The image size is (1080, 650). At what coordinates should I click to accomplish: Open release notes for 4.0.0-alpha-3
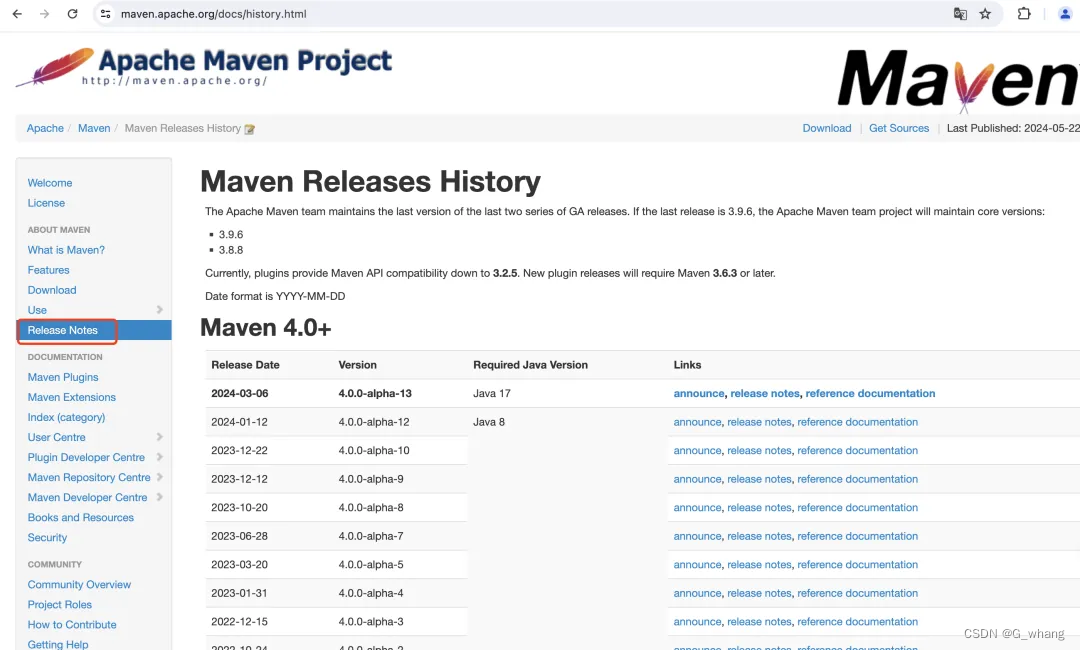pos(759,622)
